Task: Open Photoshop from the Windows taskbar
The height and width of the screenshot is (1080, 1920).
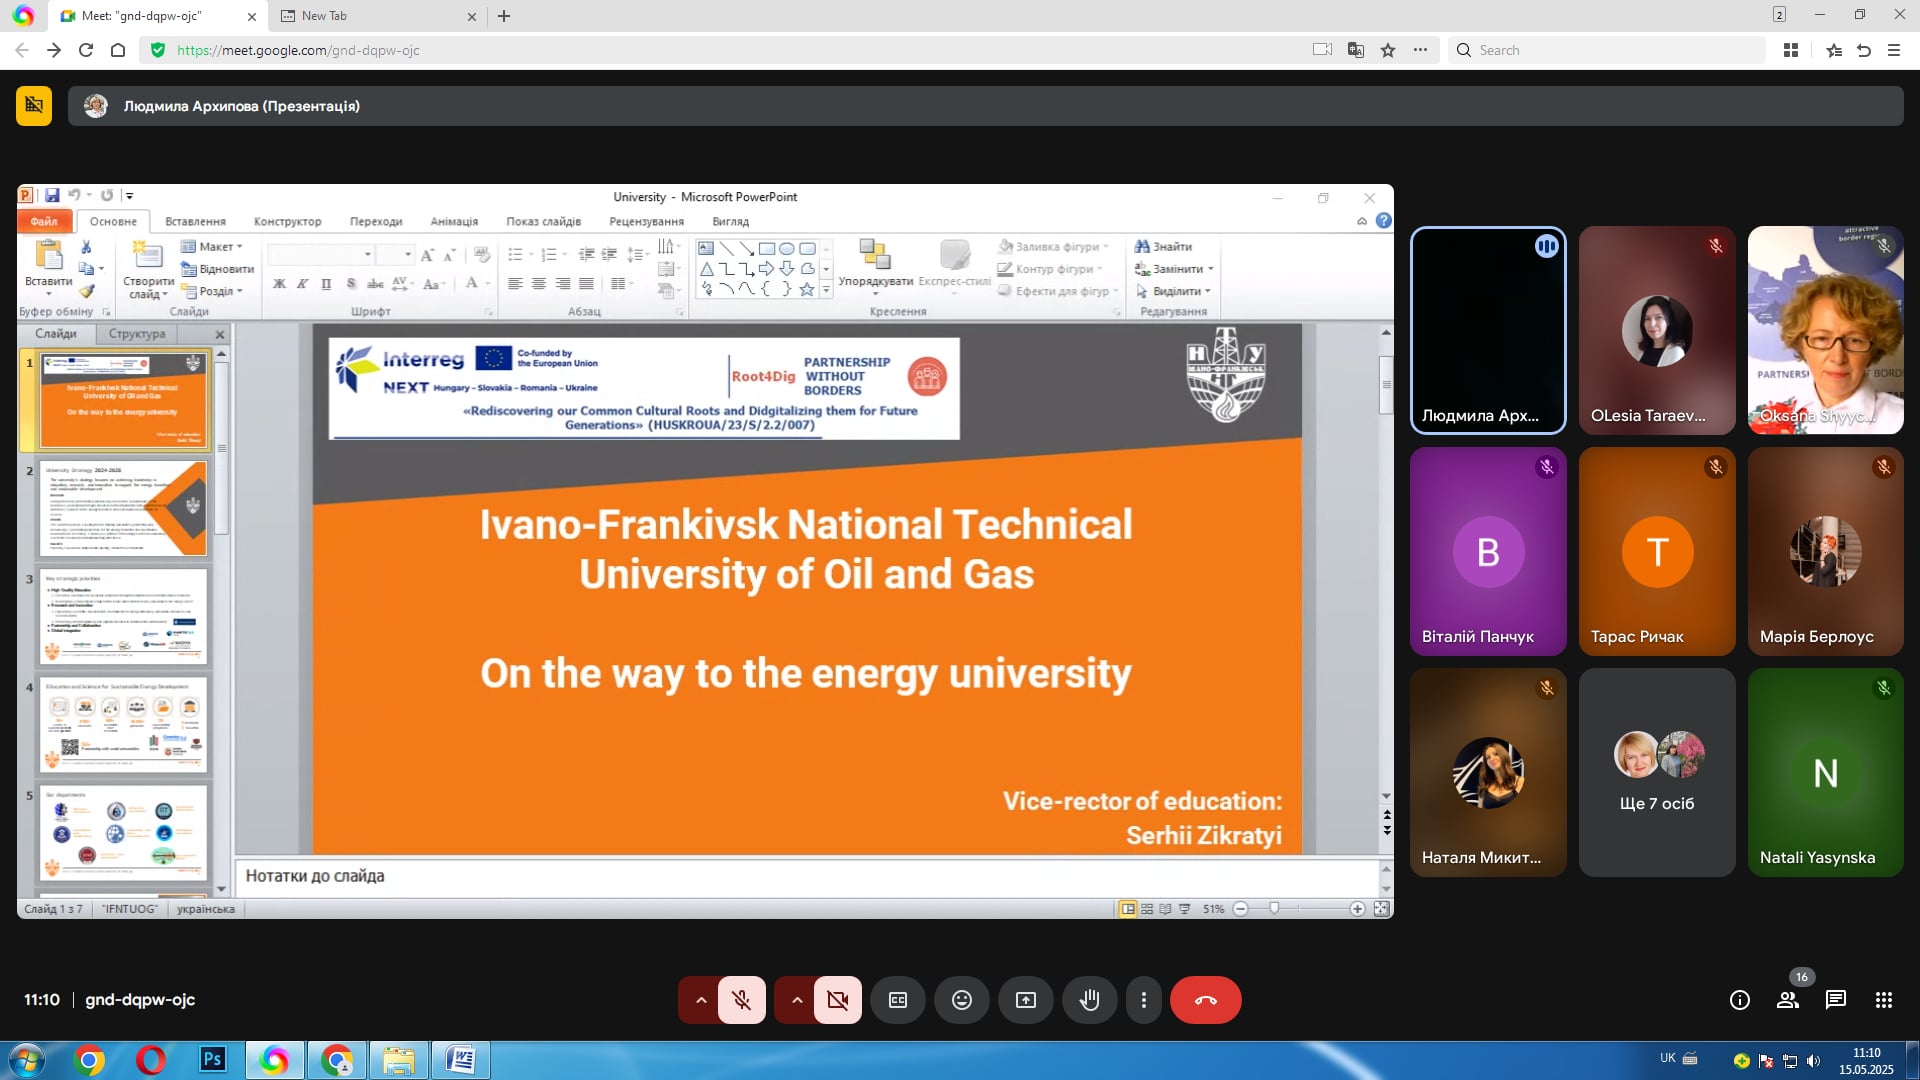Action: point(212,1059)
